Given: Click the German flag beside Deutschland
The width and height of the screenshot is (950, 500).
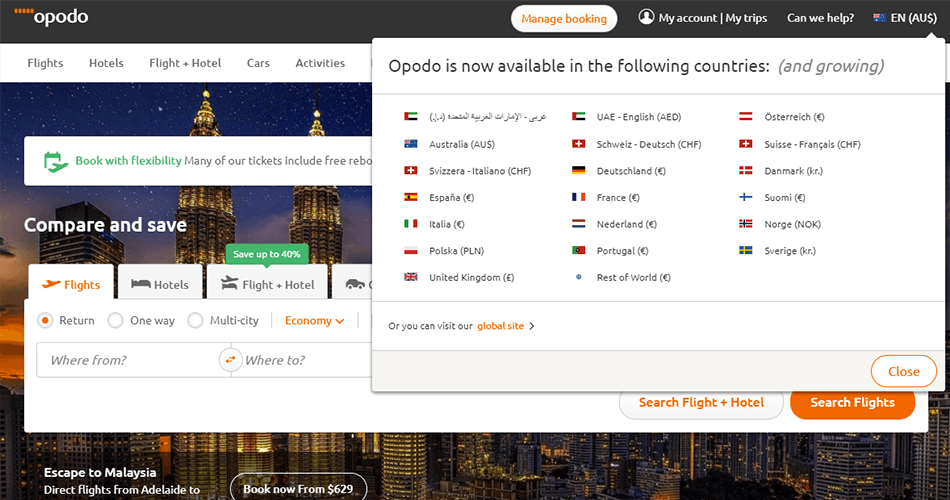Looking at the screenshot, I should 579,170.
